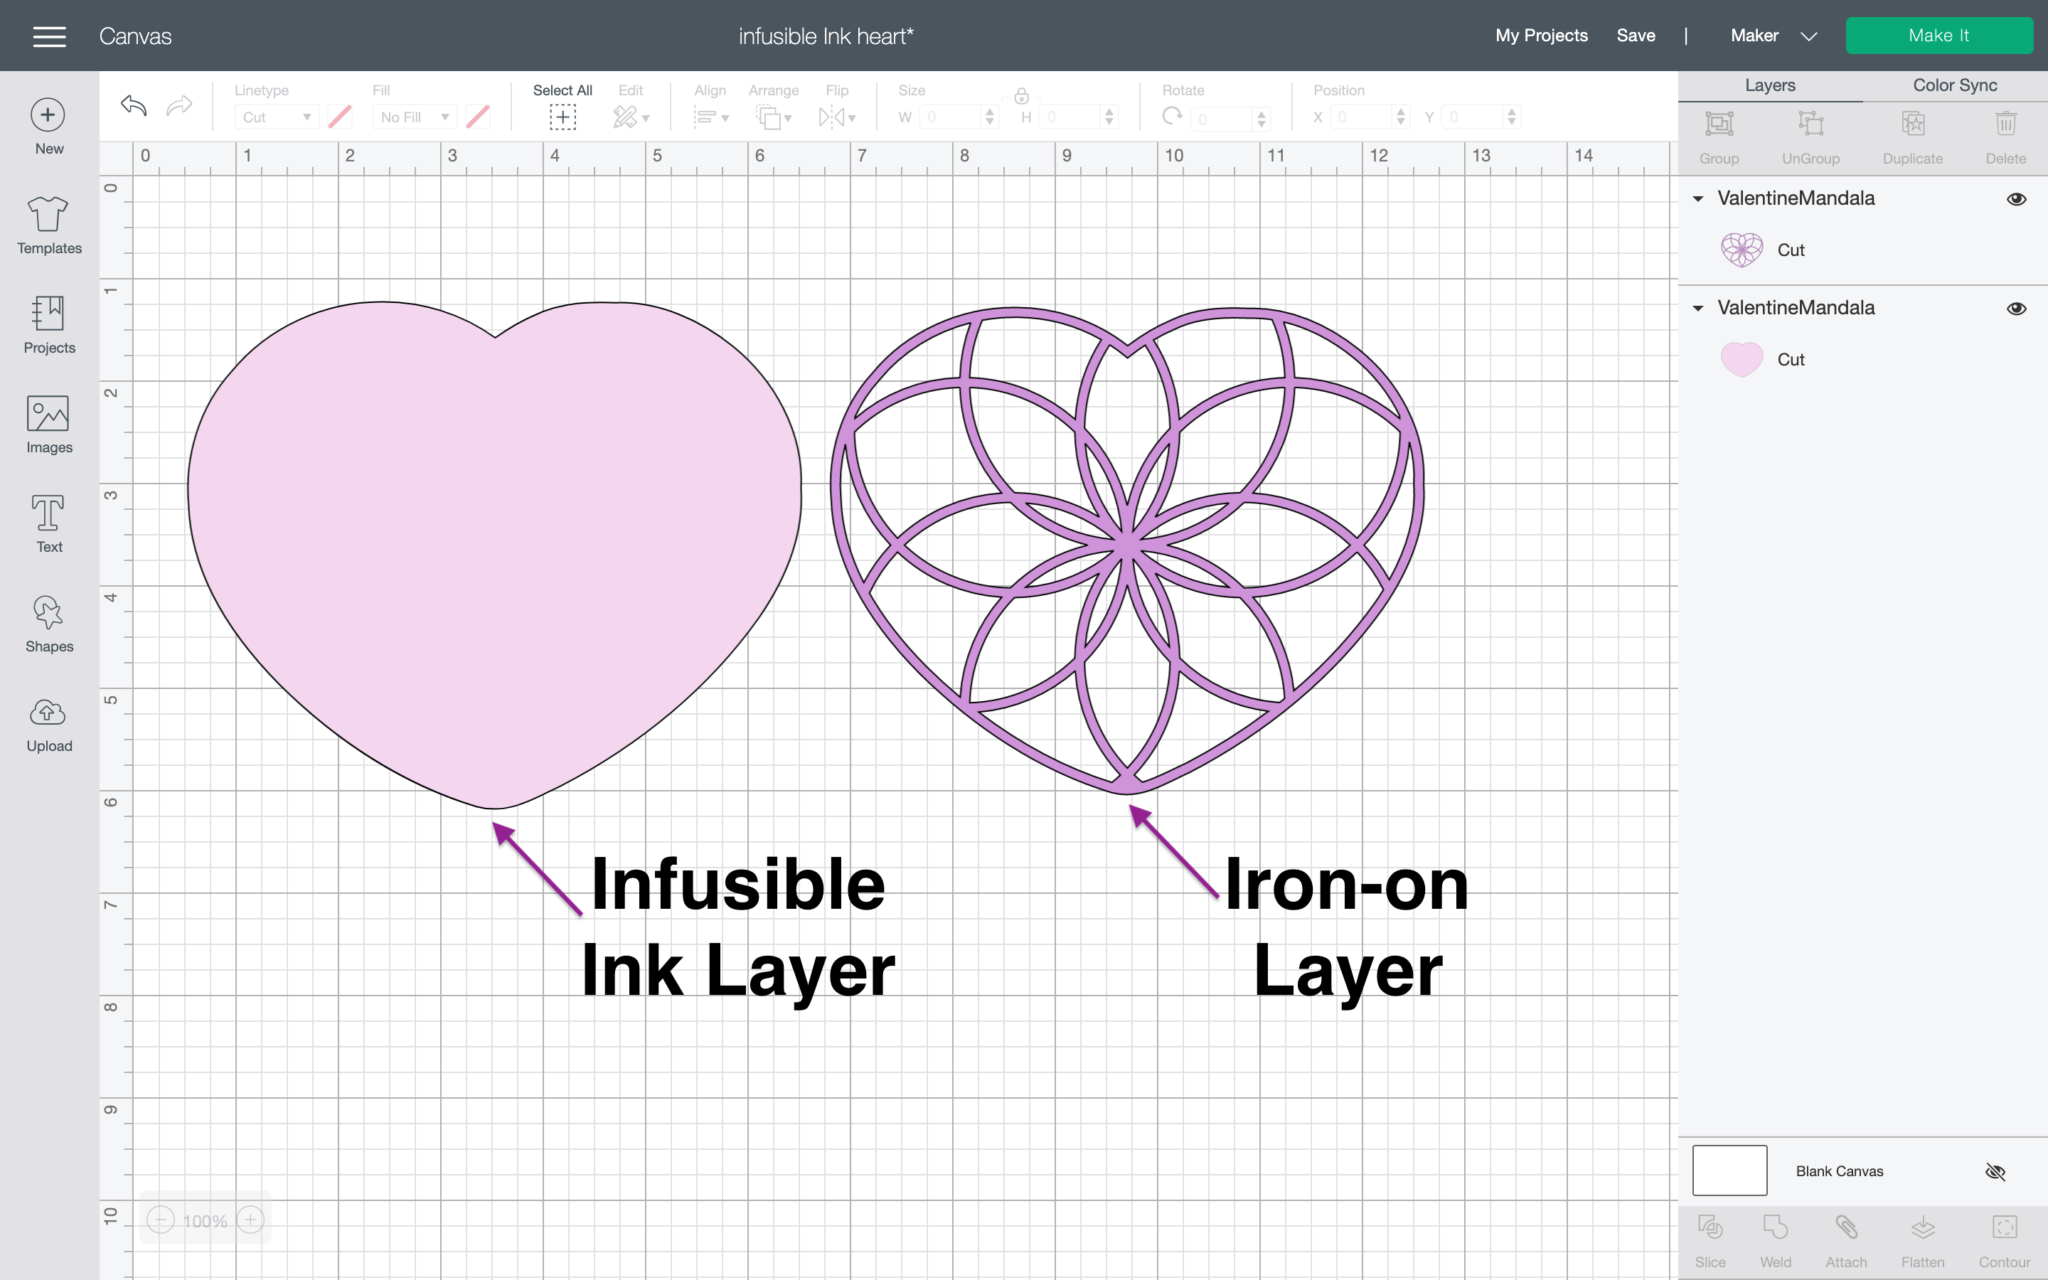Click the Upload icon in the left sidebar
This screenshot has width=2048, height=1280.
click(47, 720)
